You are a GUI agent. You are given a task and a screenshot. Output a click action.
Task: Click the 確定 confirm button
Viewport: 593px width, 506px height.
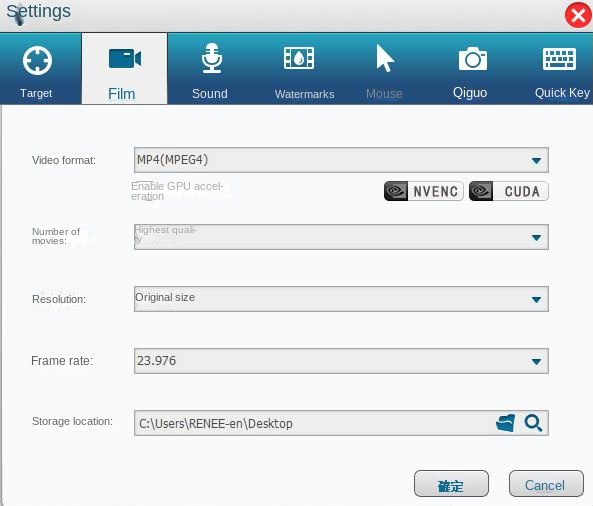click(x=451, y=484)
